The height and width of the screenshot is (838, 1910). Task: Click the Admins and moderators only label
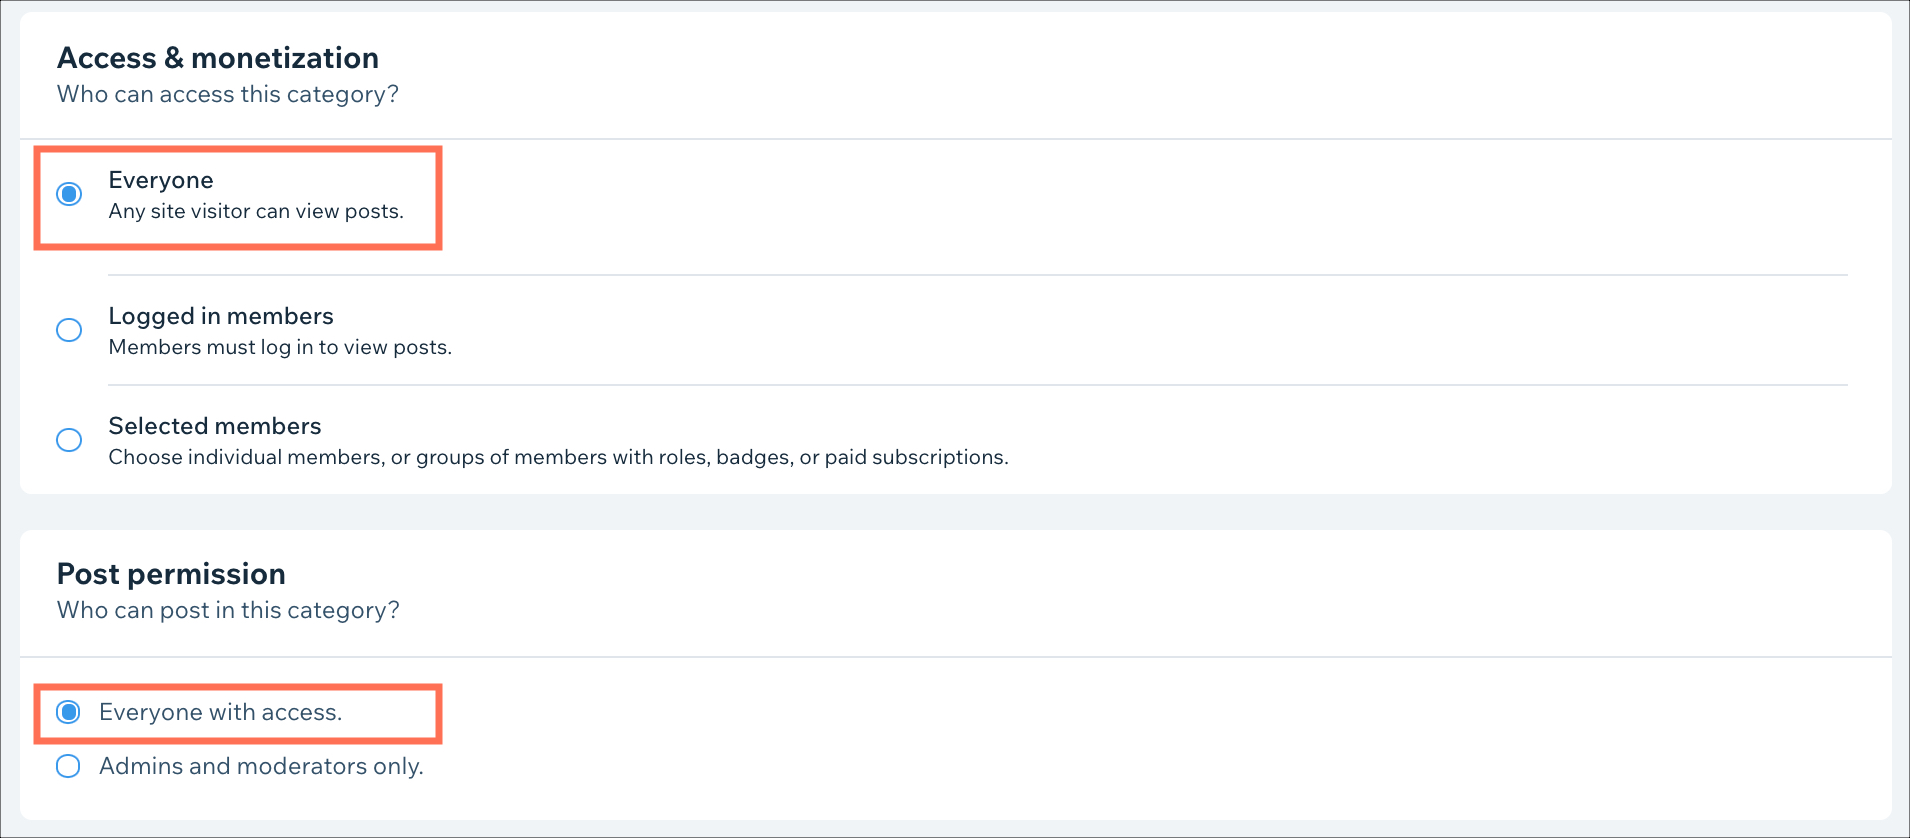[261, 766]
